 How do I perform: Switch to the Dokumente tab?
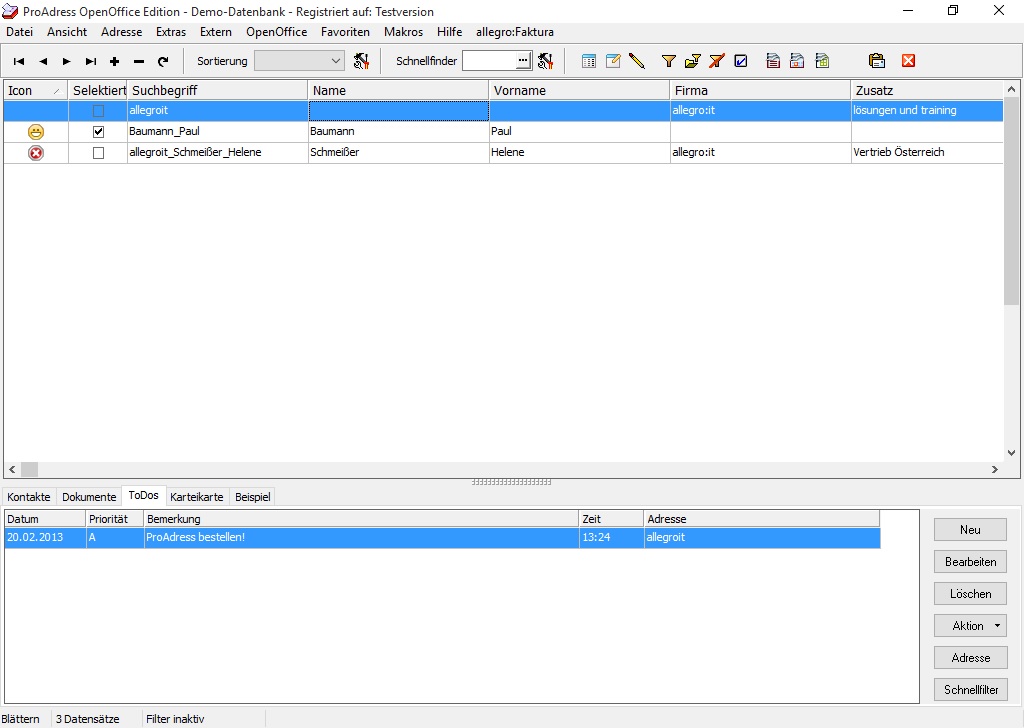coord(89,497)
